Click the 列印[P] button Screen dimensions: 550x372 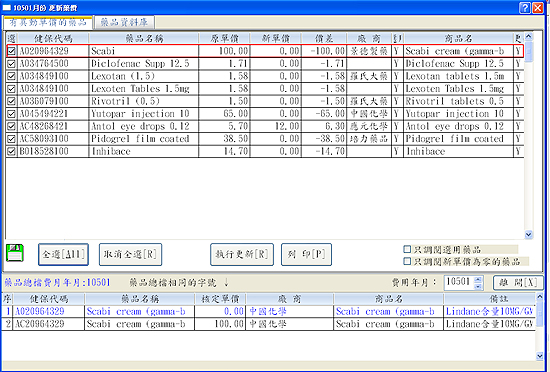pyautogui.click(x=307, y=254)
